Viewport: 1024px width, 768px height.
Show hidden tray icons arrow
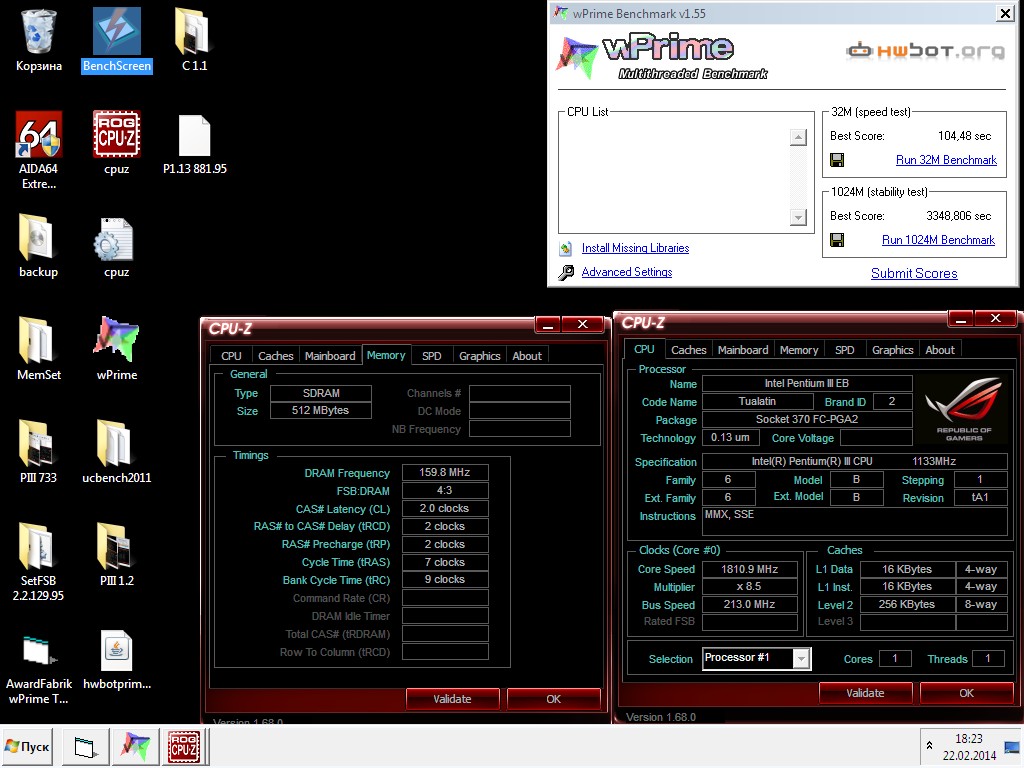coord(929,745)
